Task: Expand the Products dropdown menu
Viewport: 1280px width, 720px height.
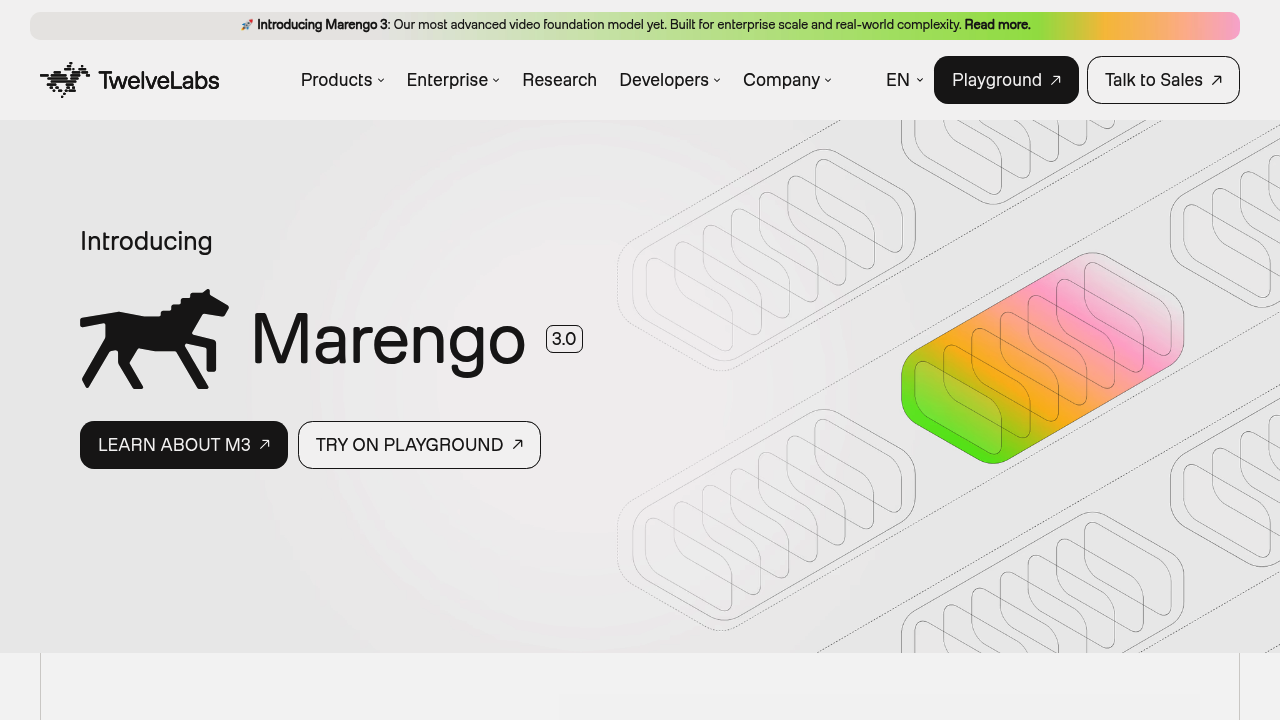Action: point(342,80)
